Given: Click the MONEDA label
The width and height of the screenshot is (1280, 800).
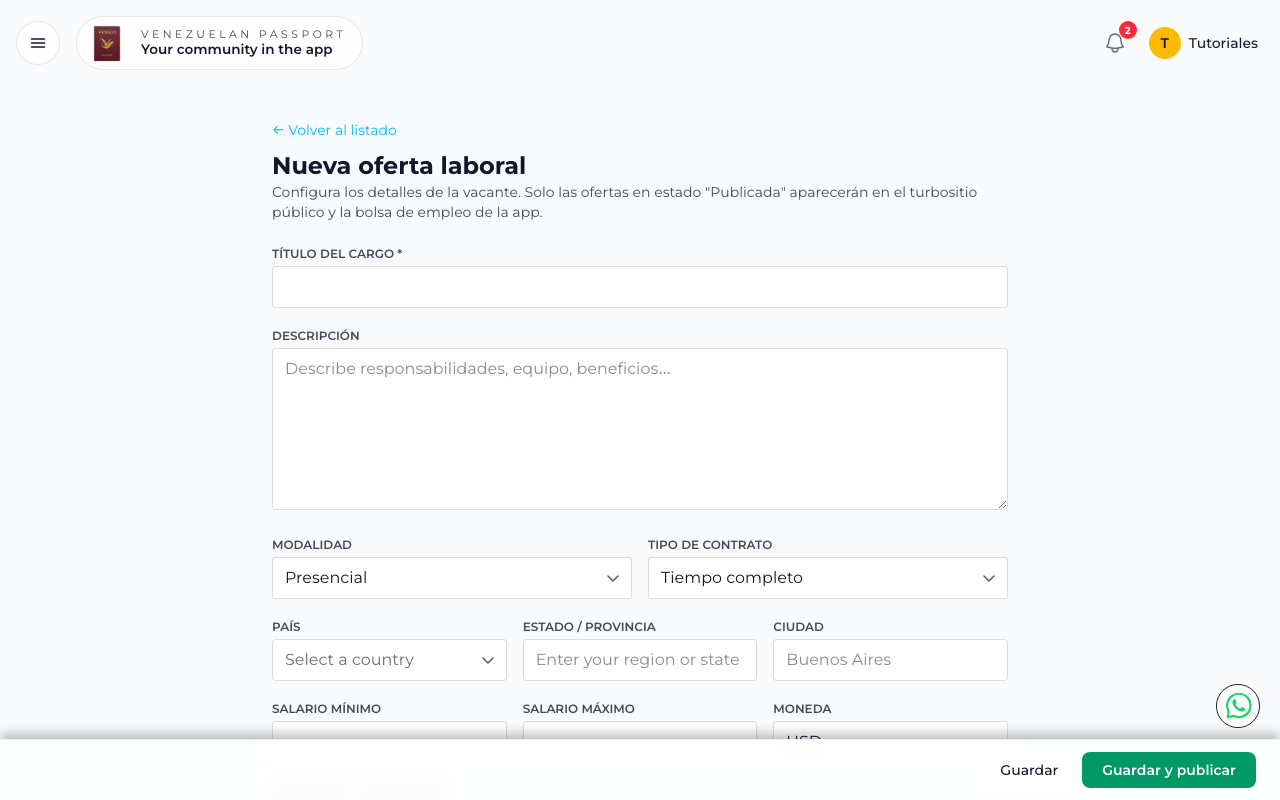Looking at the screenshot, I should coord(802,709).
